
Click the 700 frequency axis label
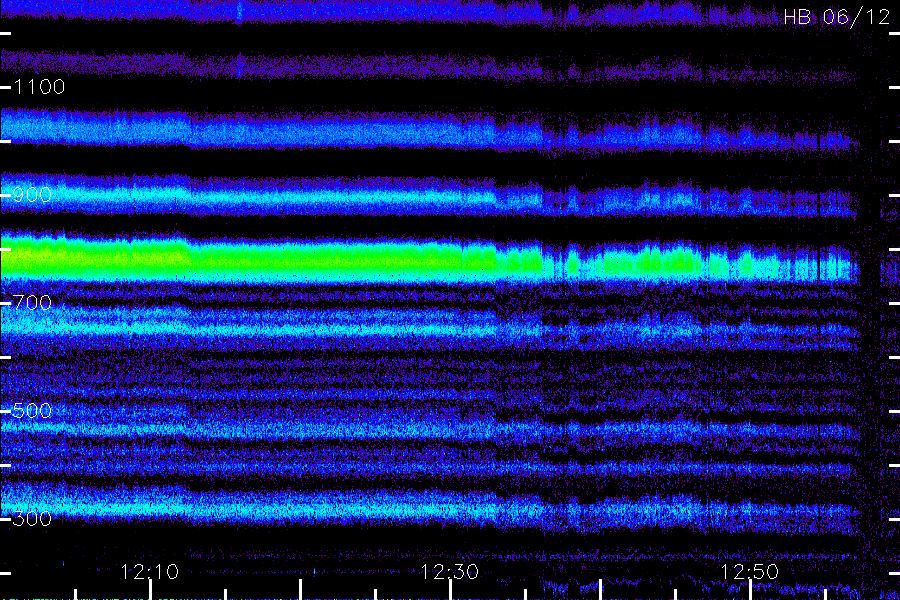[33, 303]
